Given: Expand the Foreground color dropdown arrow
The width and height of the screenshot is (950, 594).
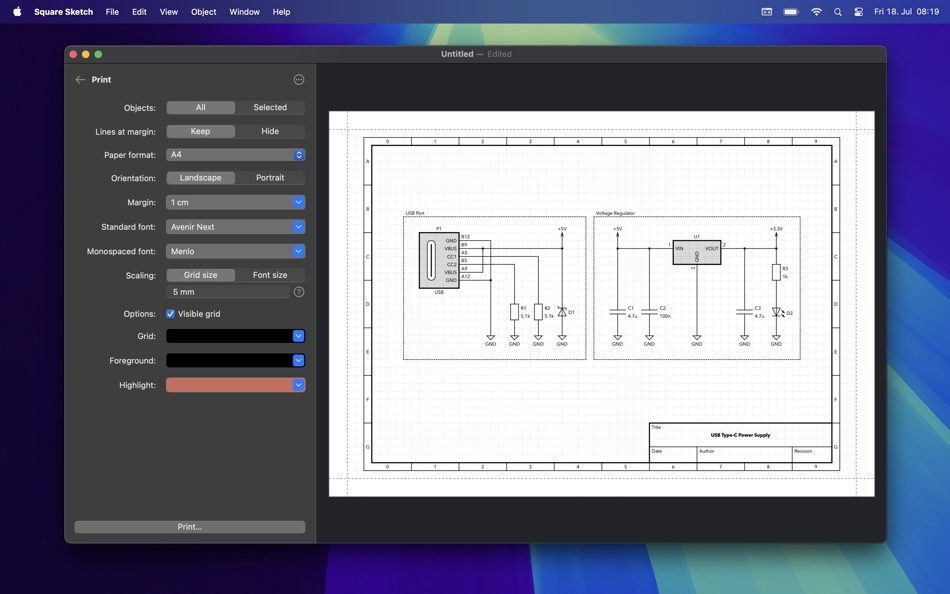Looking at the screenshot, I should [298, 360].
